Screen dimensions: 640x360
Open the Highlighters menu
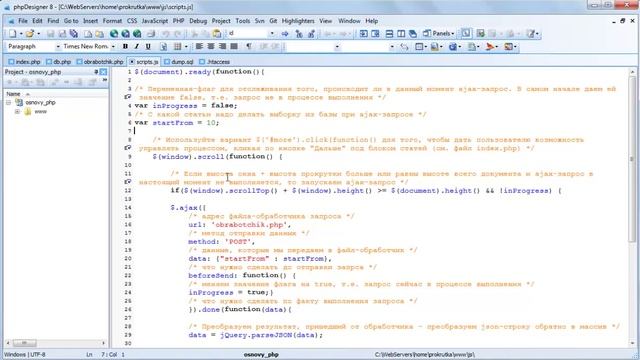[298, 21]
